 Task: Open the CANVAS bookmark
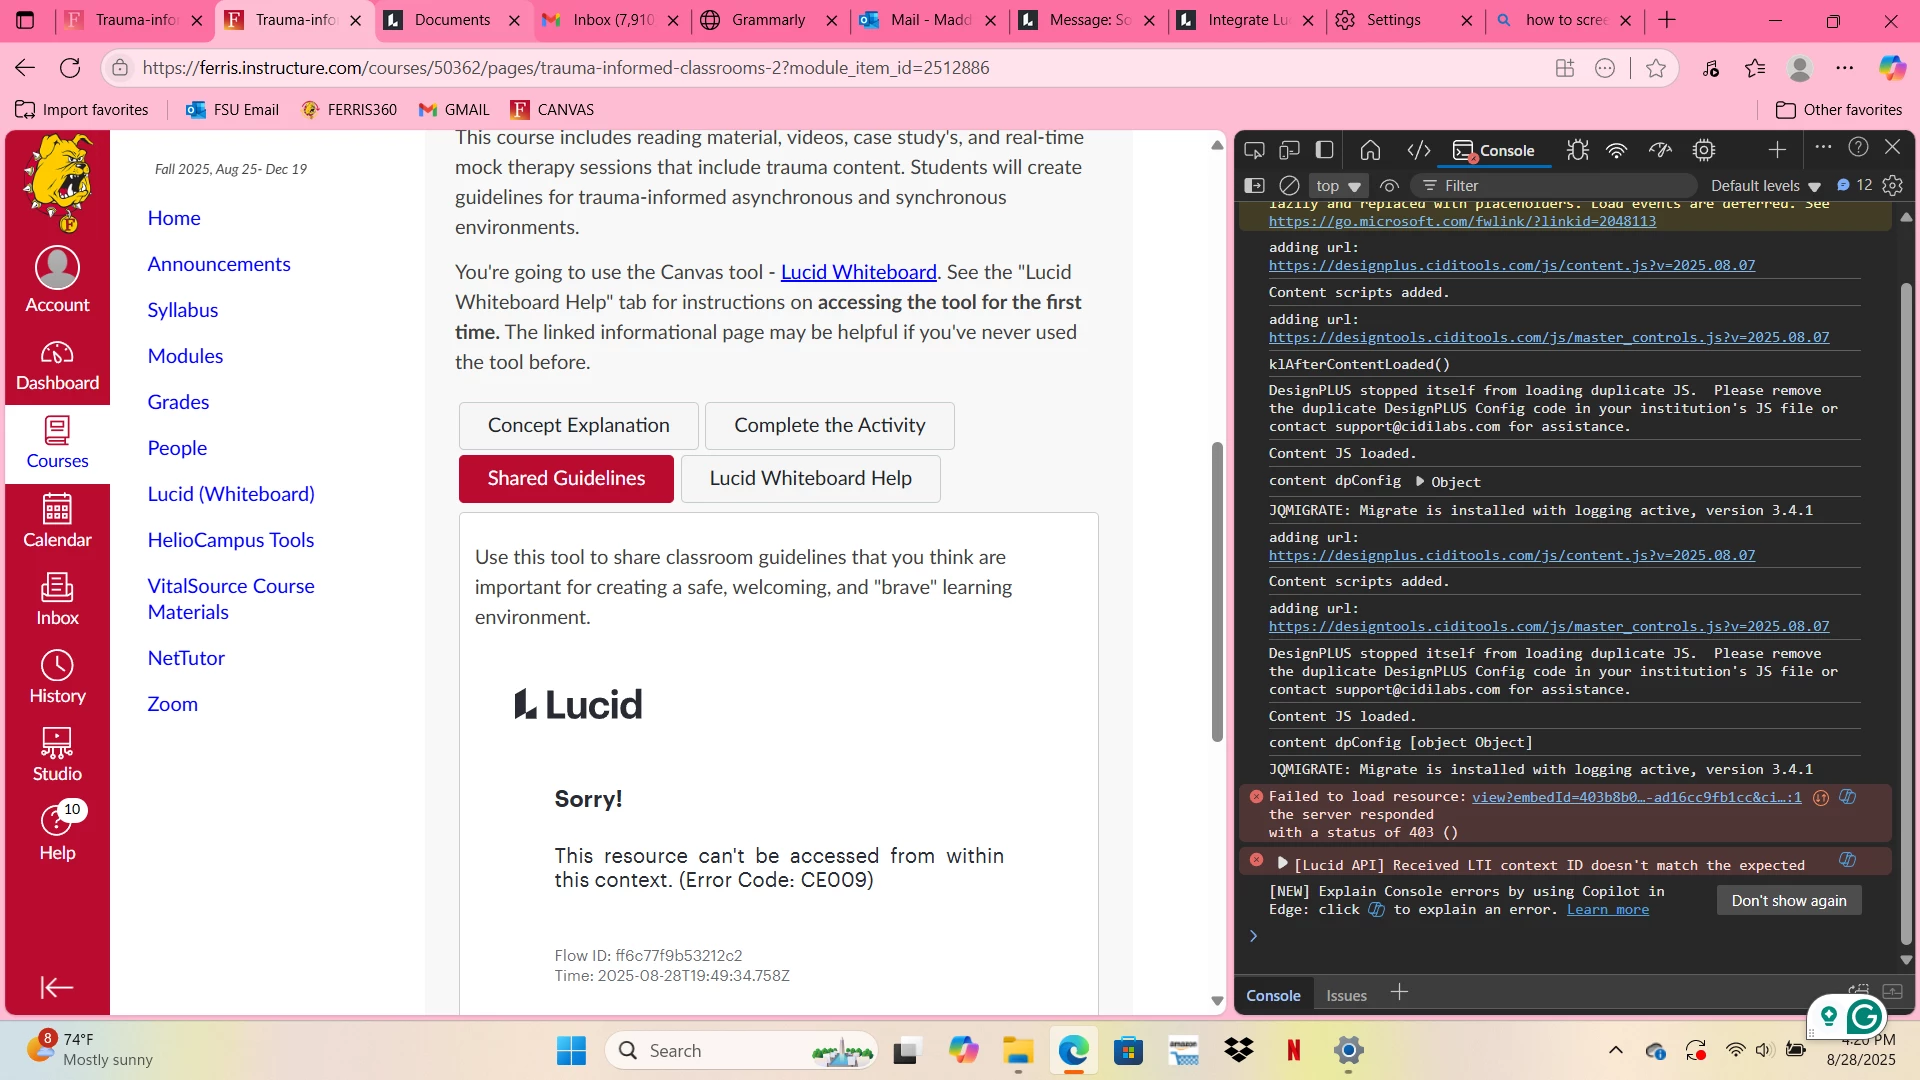point(552,110)
